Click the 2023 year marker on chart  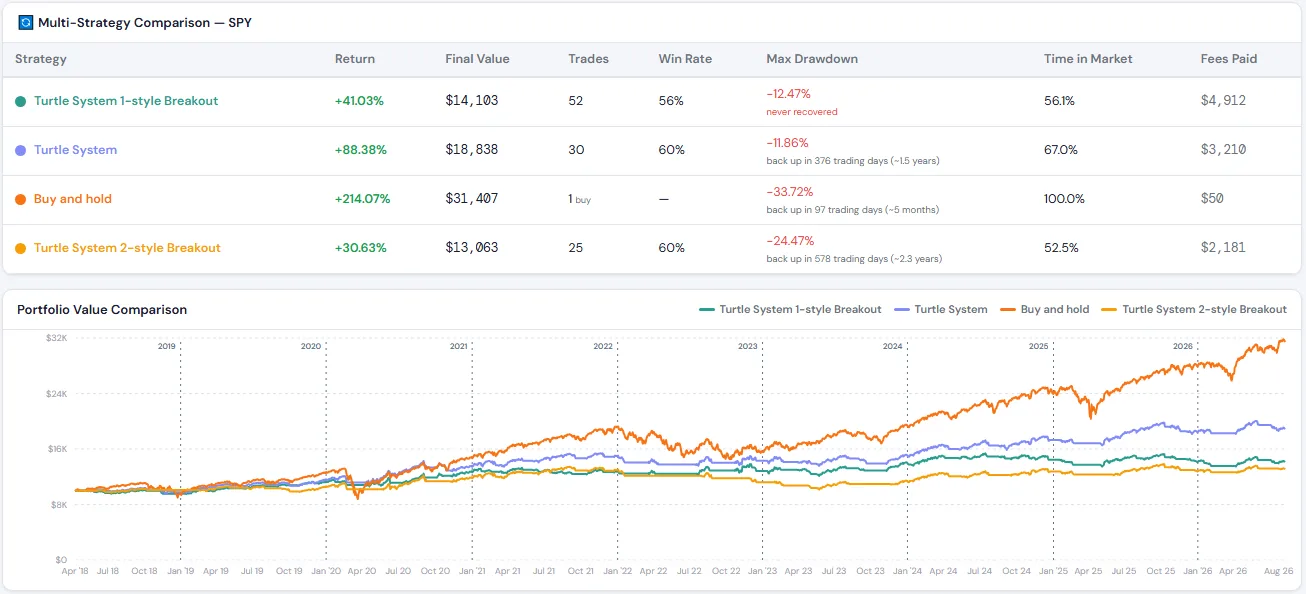pos(747,346)
